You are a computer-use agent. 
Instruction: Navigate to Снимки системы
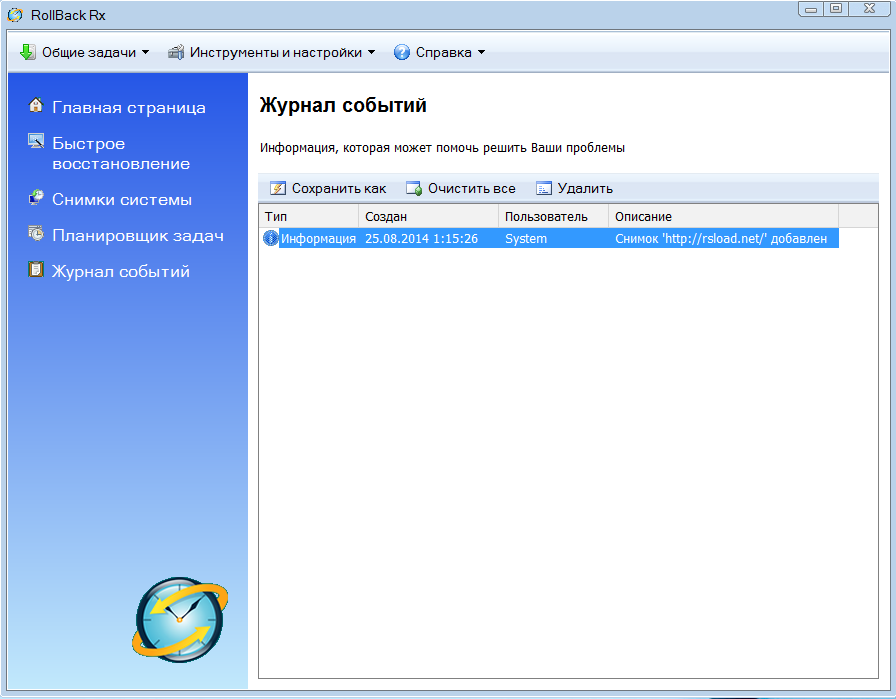pyautogui.click(x=122, y=199)
